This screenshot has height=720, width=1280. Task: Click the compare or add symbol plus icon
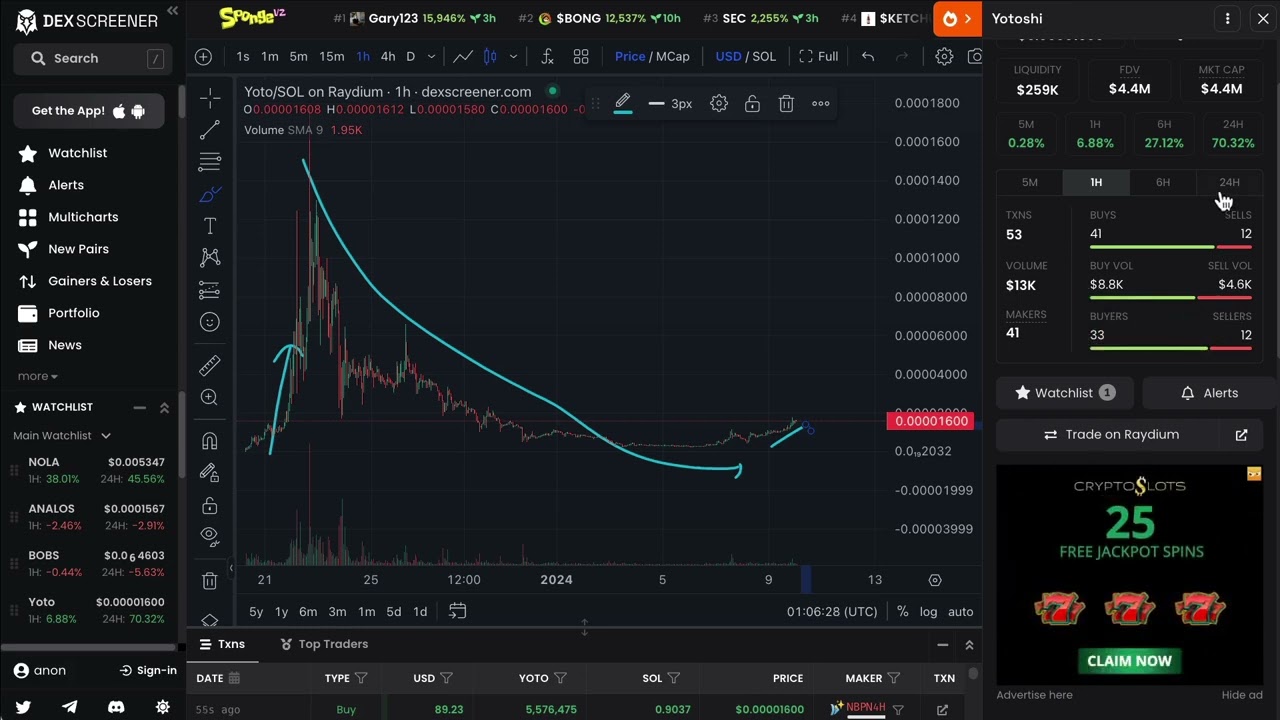pos(203,57)
